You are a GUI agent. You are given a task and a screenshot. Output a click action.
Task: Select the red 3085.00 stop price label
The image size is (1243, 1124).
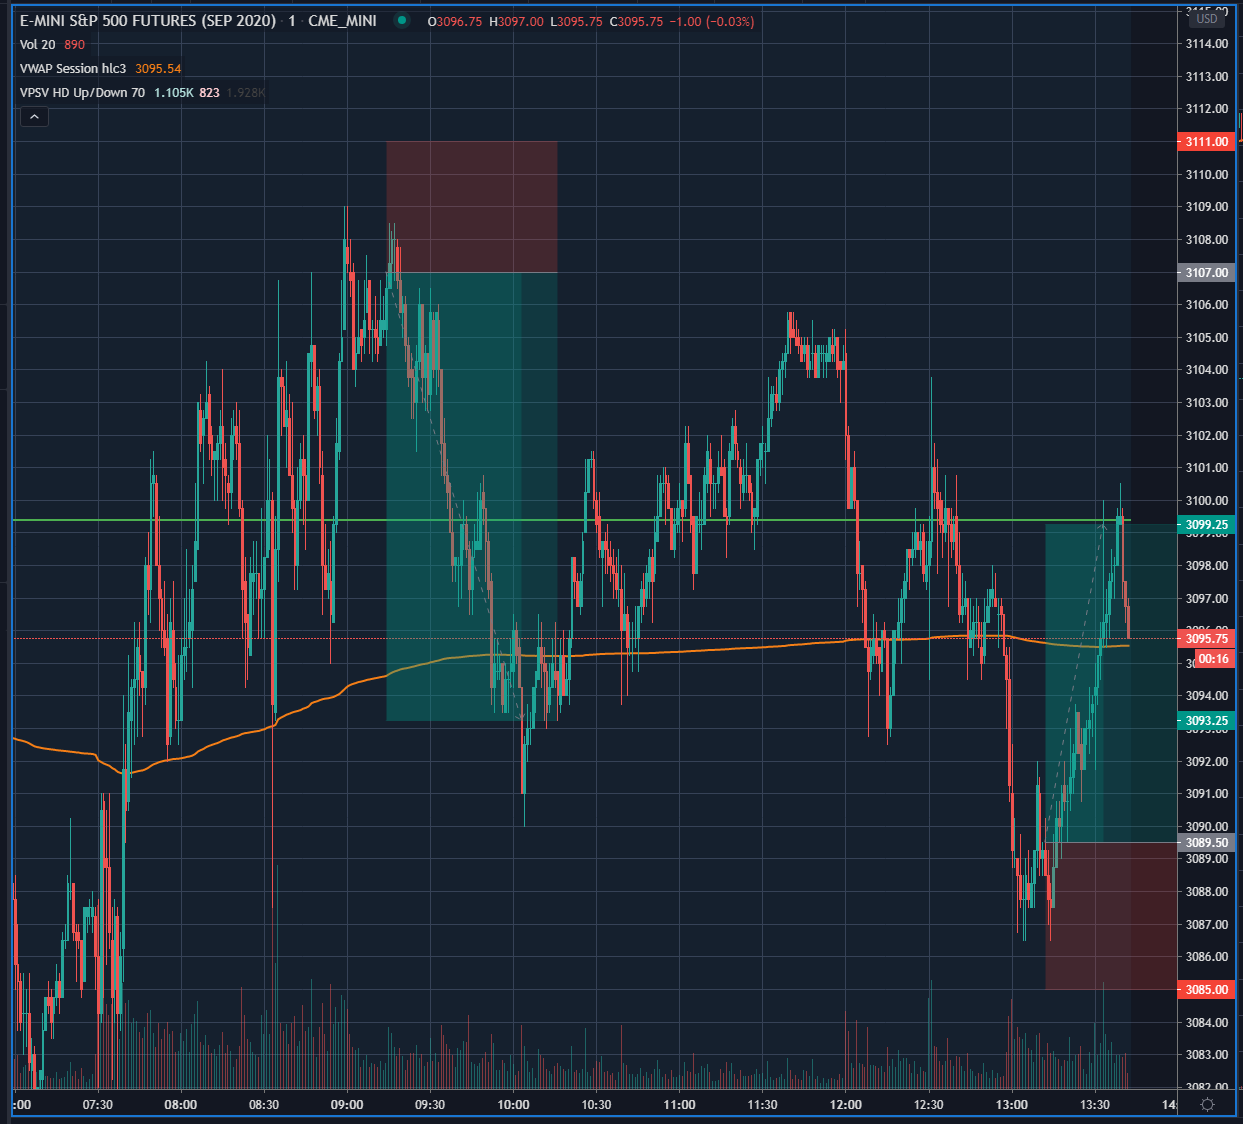click(1207, 990)
